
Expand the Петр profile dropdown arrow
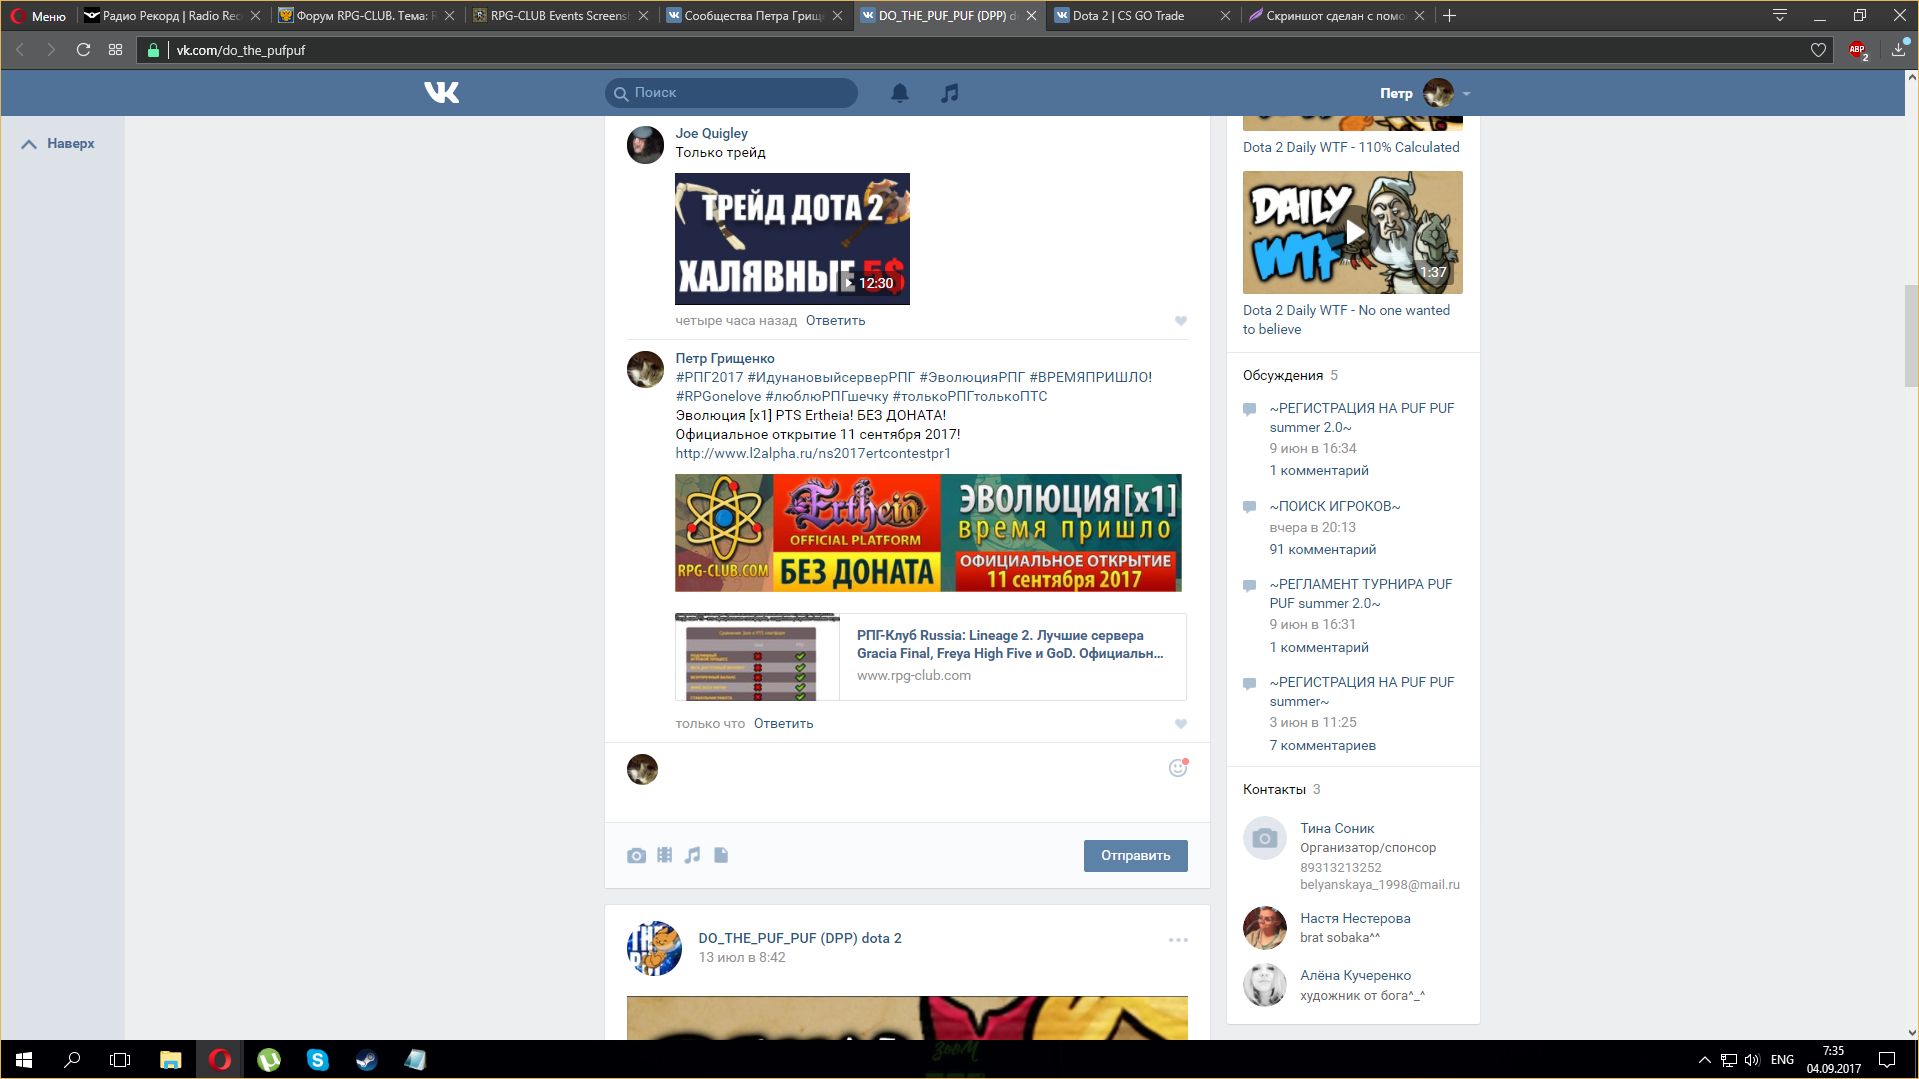1466,94
